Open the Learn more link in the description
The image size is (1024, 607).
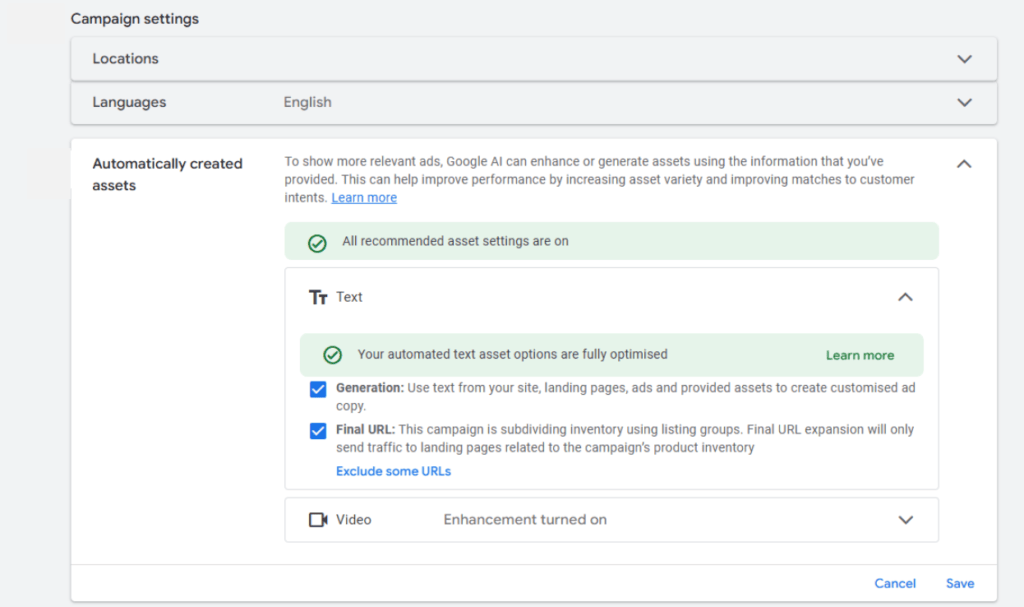[364, 197]
